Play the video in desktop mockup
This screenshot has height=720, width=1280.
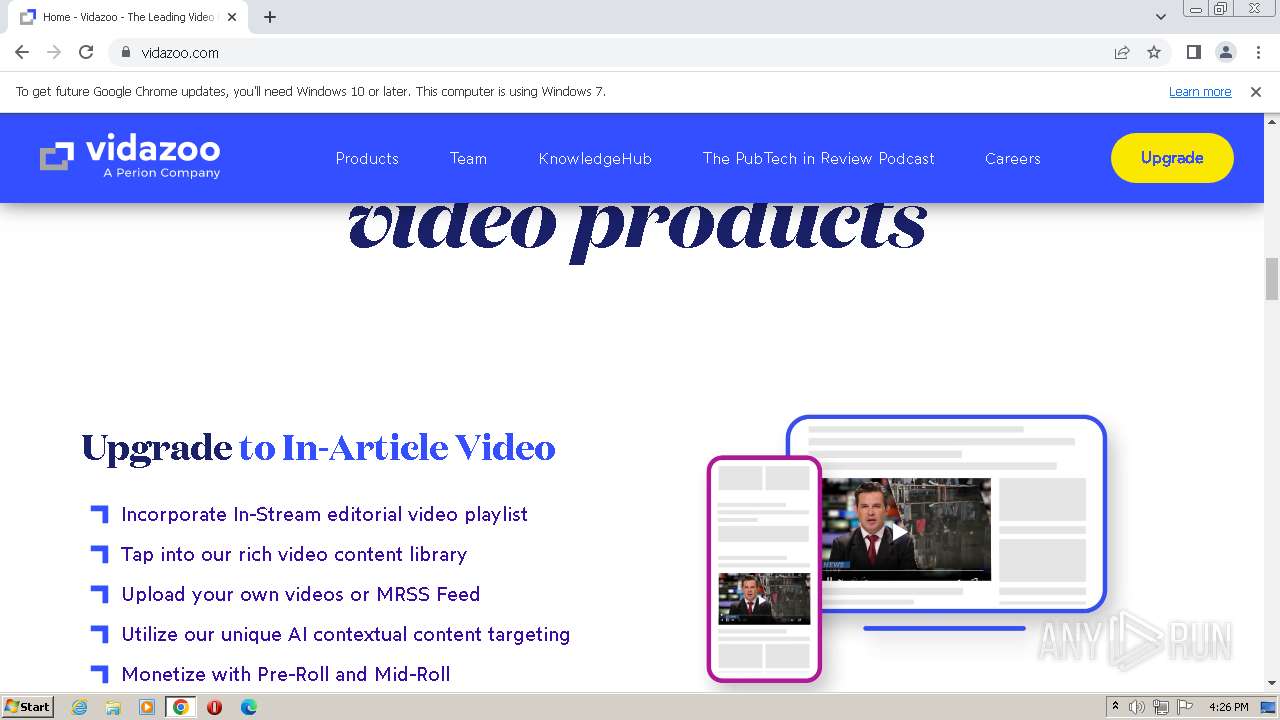[899, 532]
